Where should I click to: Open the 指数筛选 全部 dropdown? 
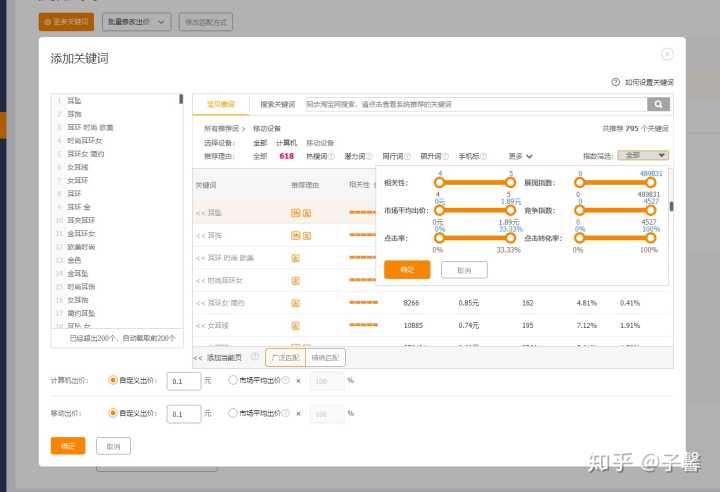pos(643,156)
